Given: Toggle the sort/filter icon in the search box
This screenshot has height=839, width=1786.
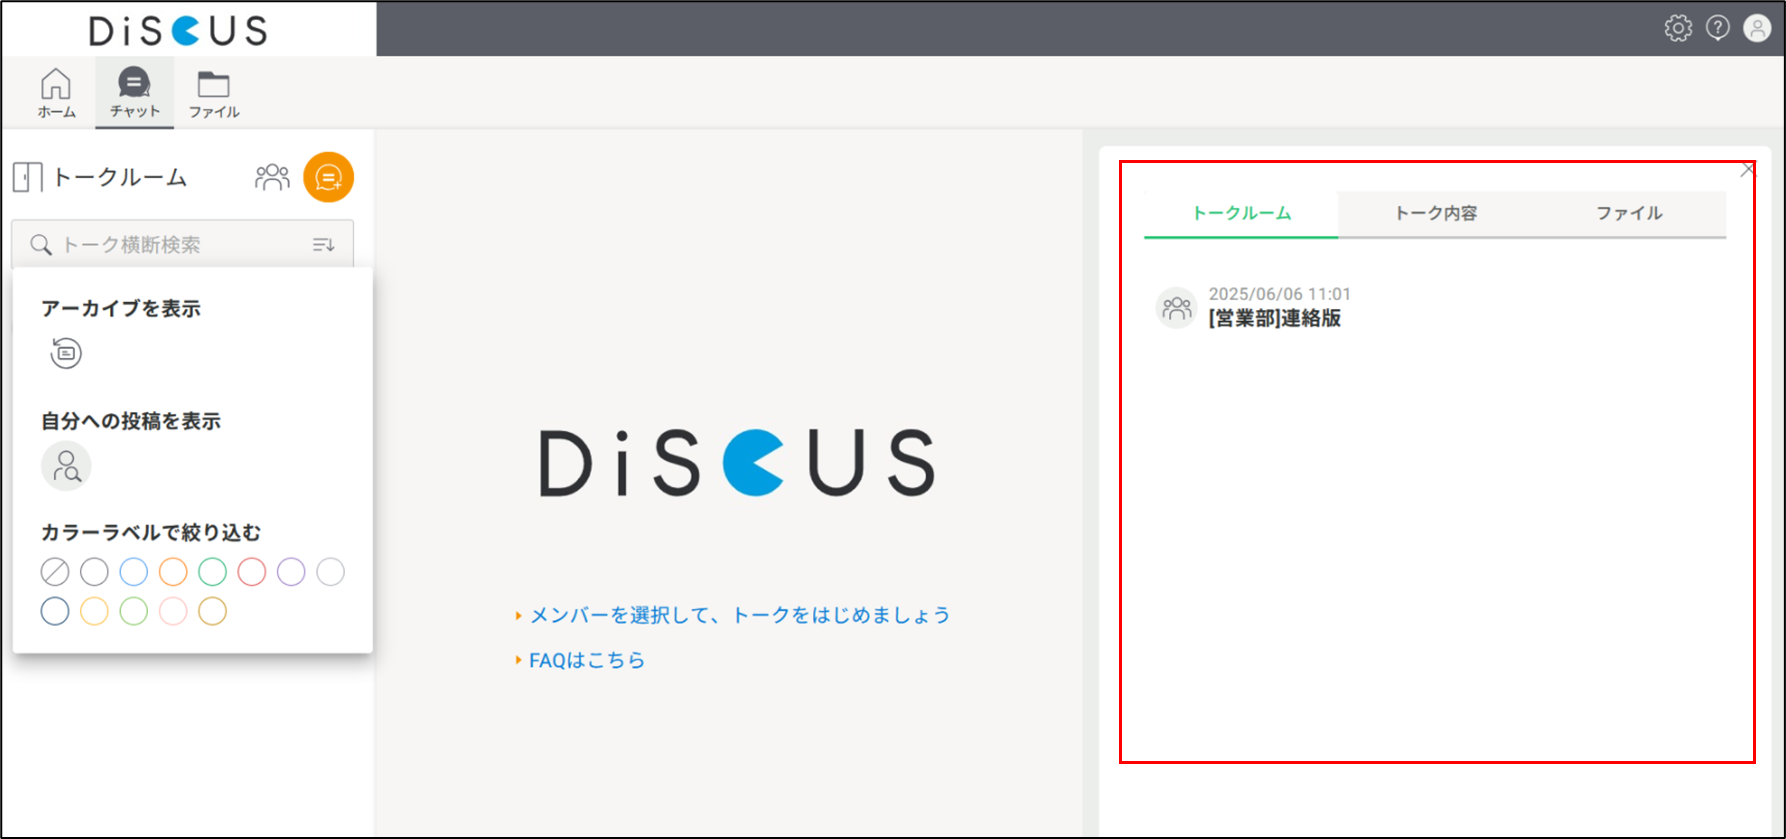Looking at the screenshot, I should 323,245.
